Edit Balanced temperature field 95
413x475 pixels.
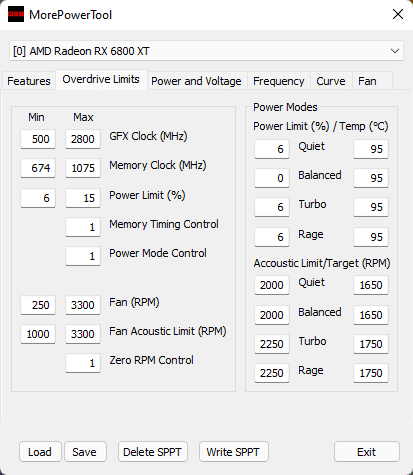(371, 178)
